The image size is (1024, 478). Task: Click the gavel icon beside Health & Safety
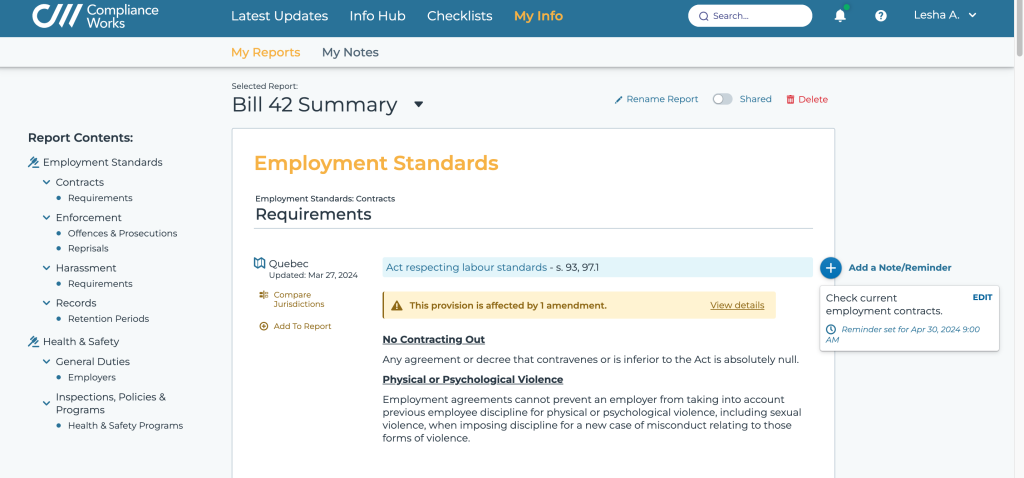34,342
